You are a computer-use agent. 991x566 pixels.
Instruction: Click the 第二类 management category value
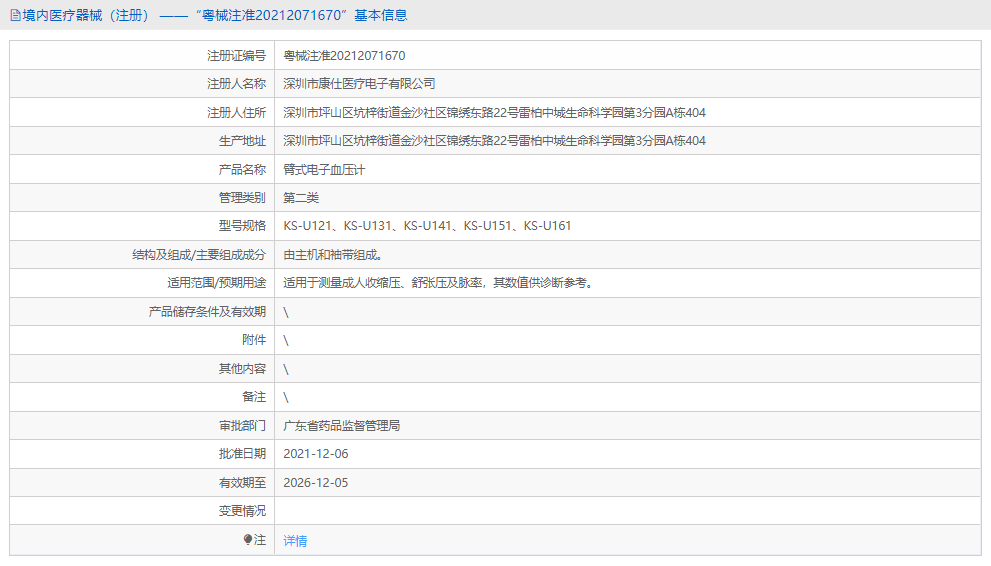click(301, 198)
